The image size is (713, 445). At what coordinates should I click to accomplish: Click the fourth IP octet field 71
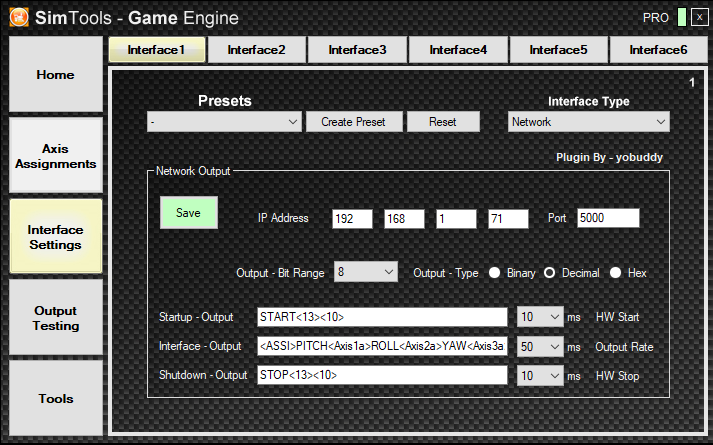coord(508,219)
